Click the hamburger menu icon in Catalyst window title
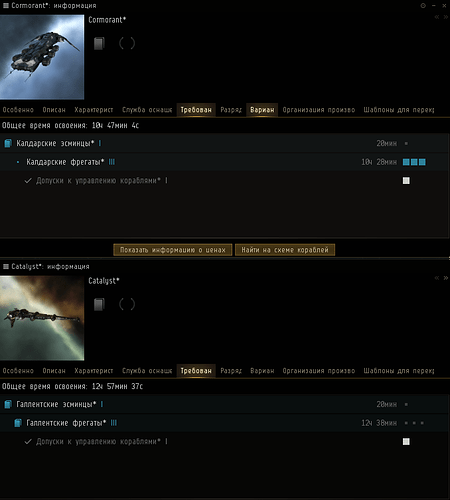Image resolution: width=450 pixels, height=500 pixels. point(6,266)
